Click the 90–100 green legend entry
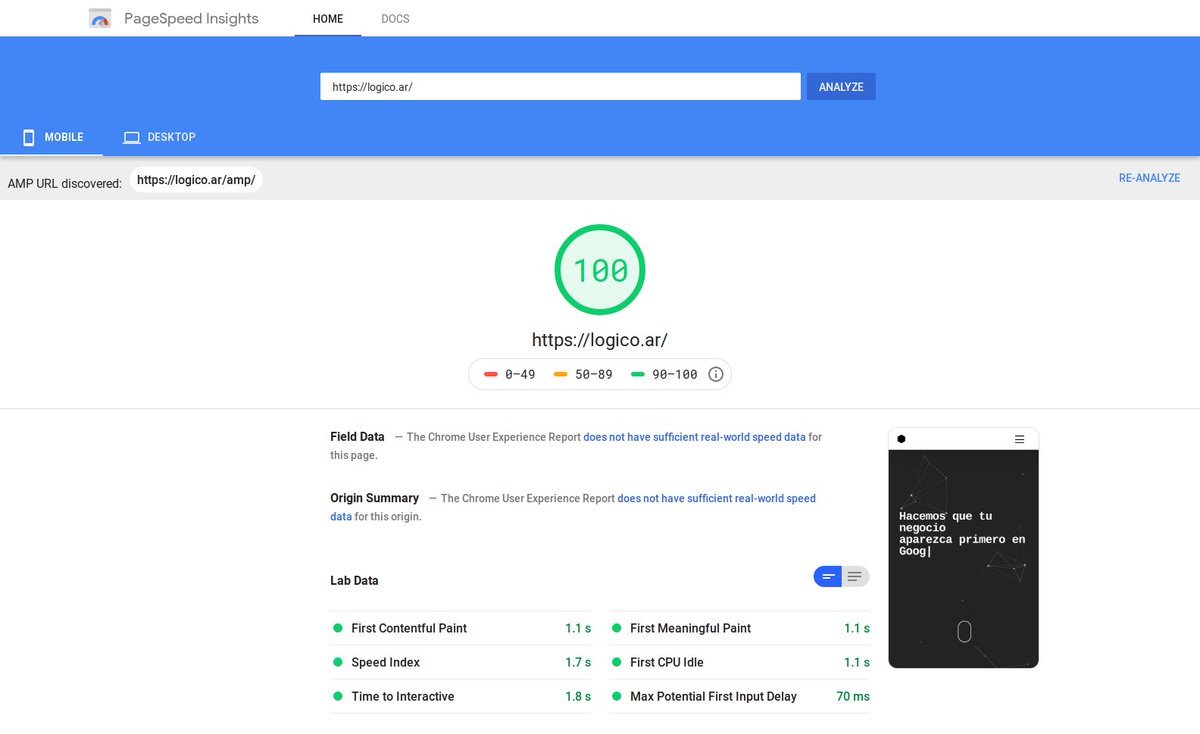The image size is (1200, 734). point(664,374)
